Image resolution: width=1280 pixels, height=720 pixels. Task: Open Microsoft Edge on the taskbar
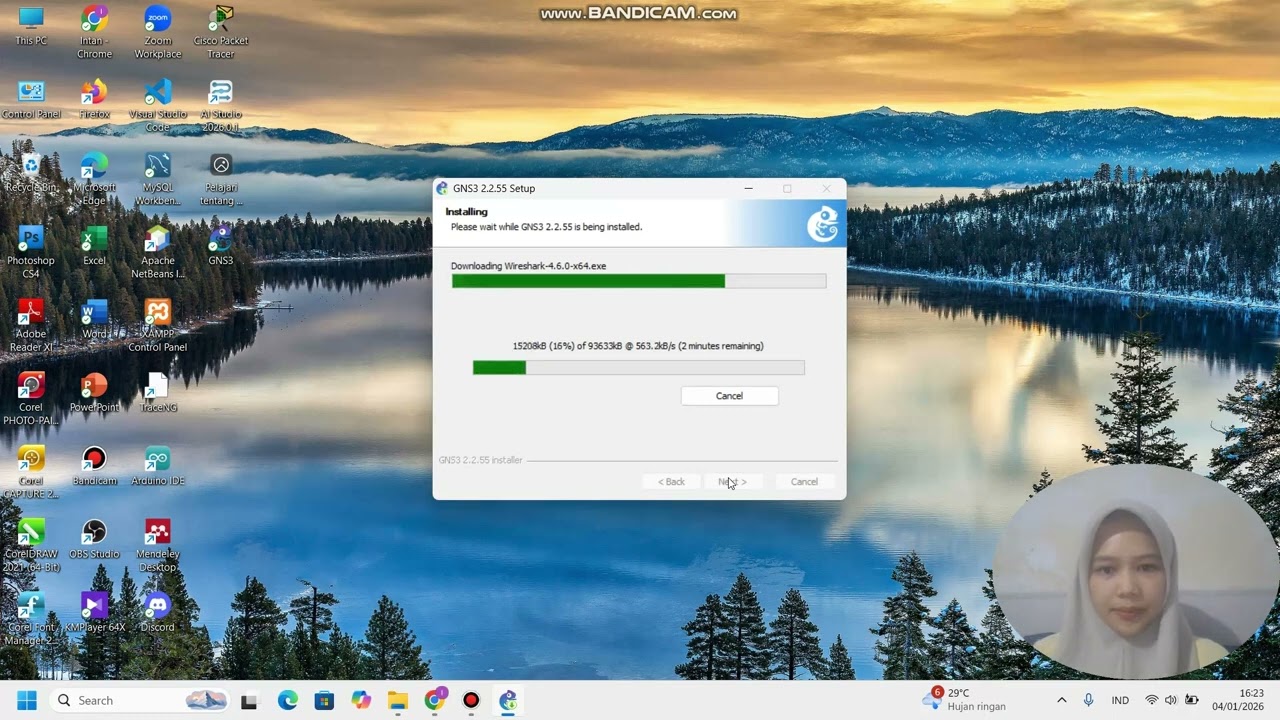point(287,701)
